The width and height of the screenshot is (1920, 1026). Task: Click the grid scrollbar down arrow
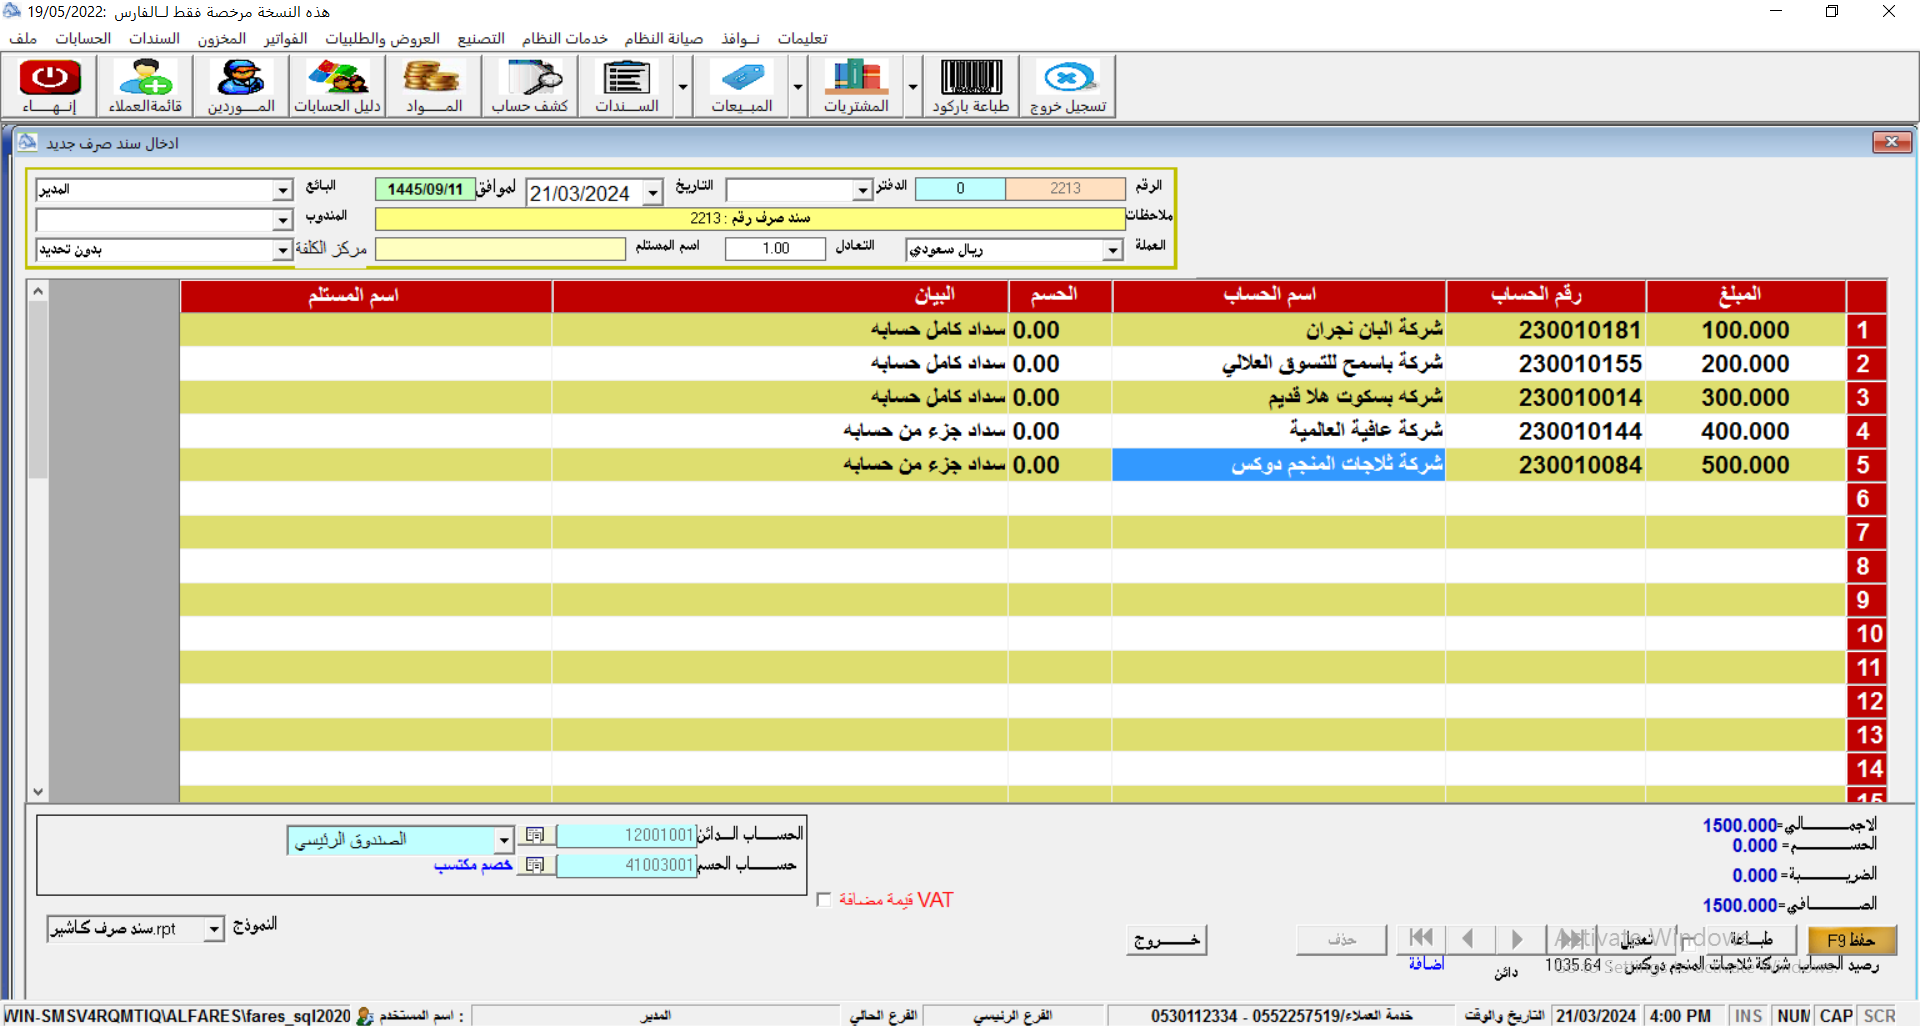38,791
